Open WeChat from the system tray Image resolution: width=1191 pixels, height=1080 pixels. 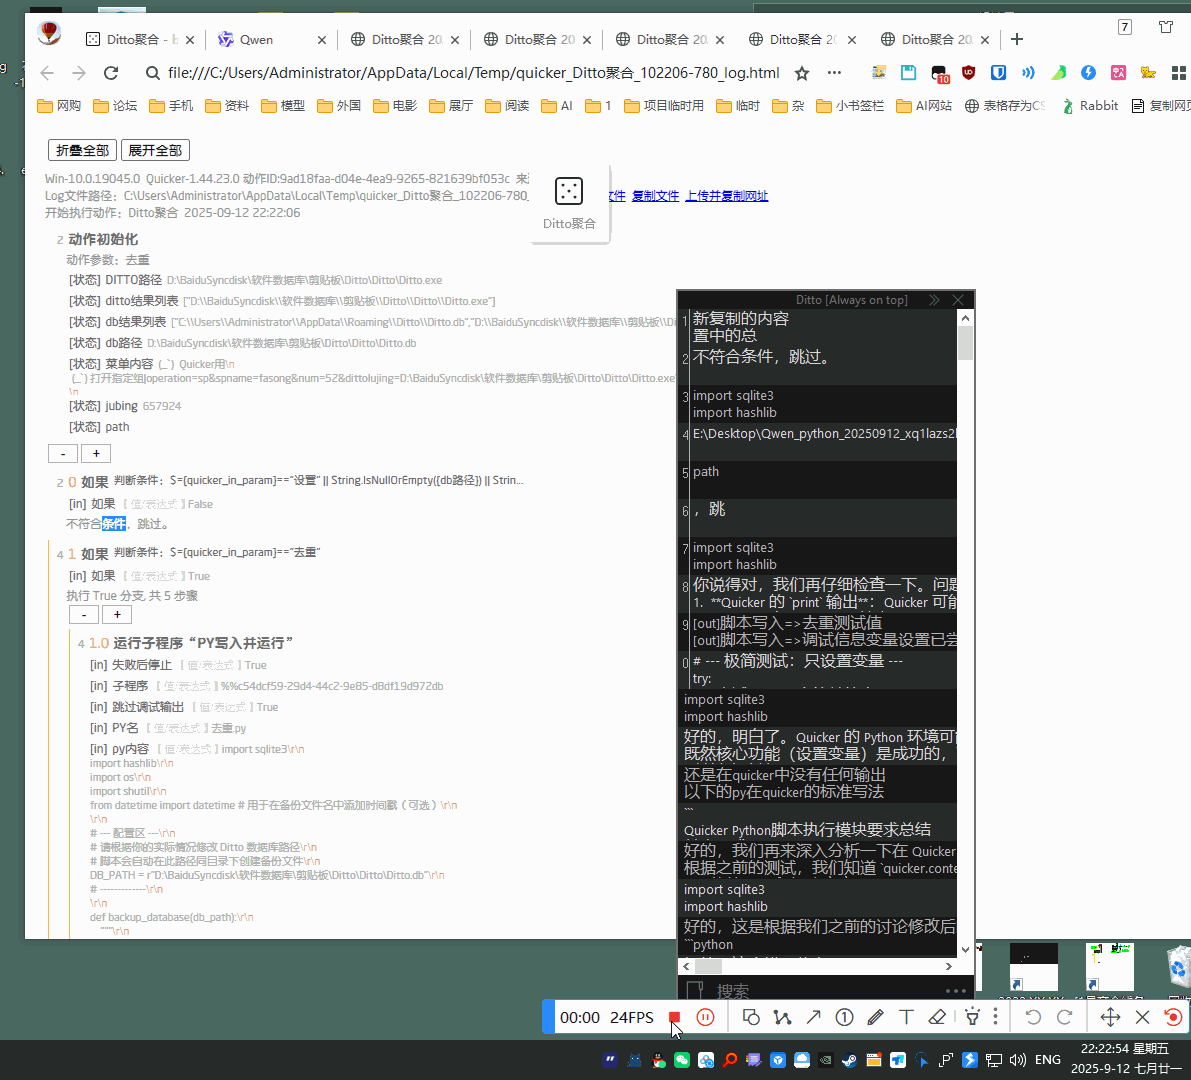click(x=682, y=1060)
